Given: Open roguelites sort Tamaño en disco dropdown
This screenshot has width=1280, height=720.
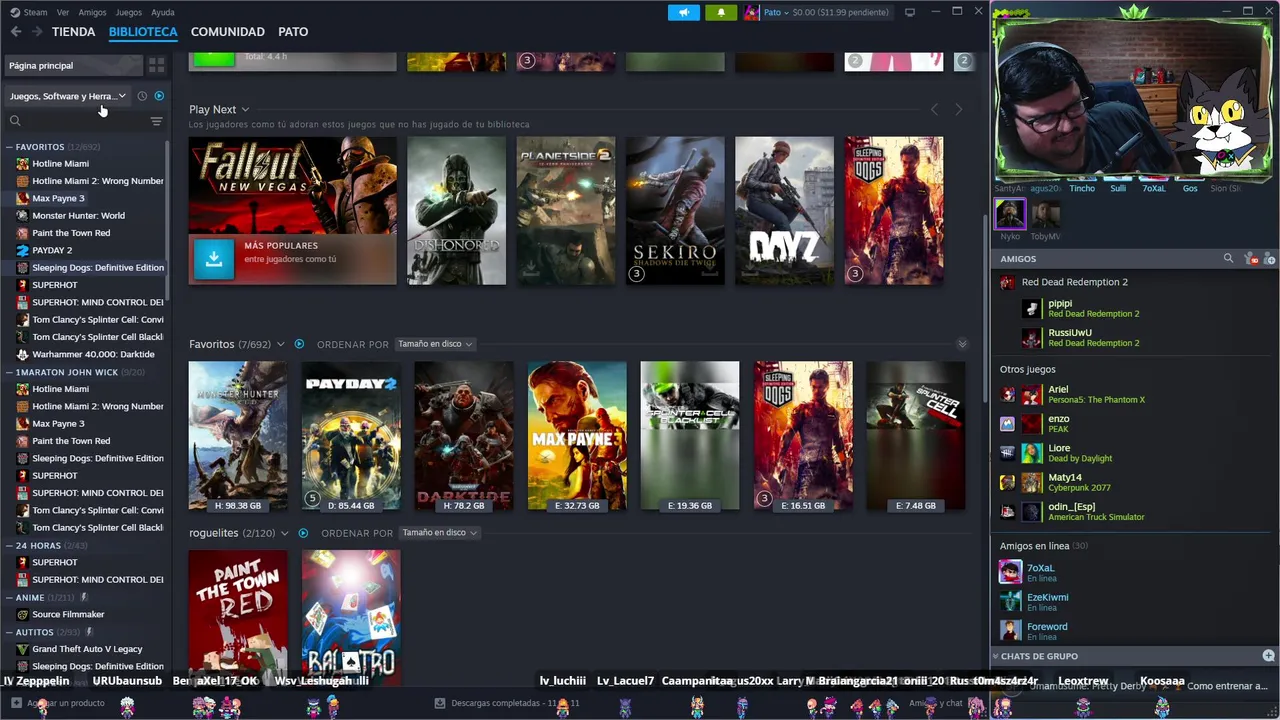Looking at the screenshot, I should 439,533.
